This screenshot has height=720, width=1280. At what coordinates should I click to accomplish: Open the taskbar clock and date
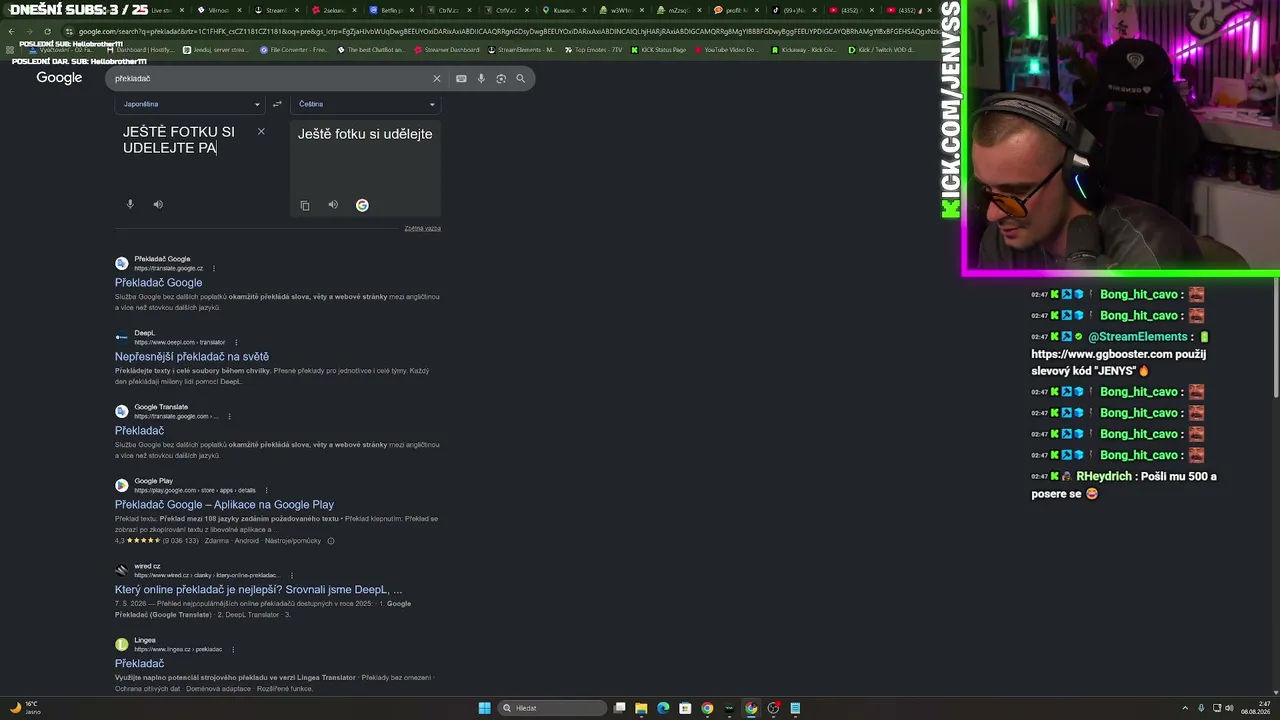click(1256, 708)
